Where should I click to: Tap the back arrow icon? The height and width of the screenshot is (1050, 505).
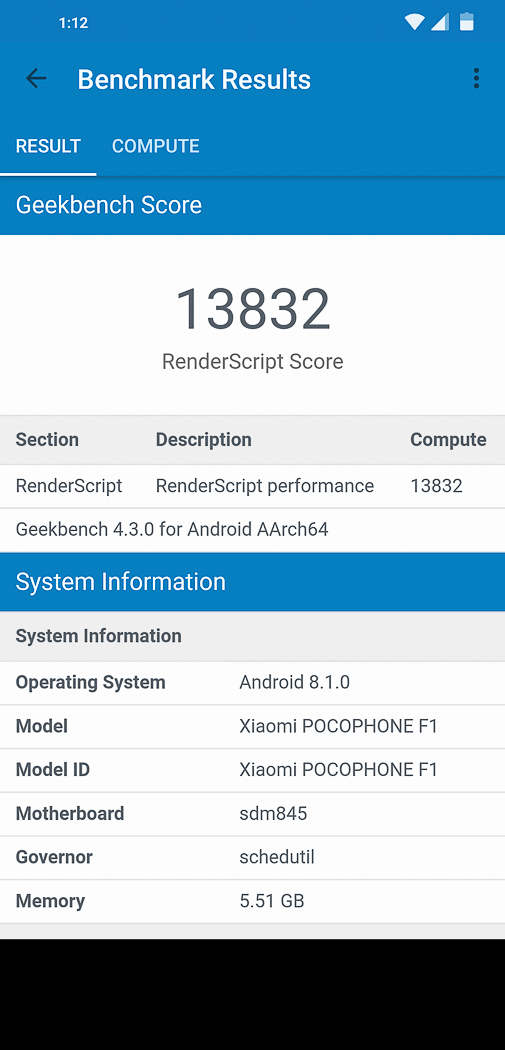(36, 79)
